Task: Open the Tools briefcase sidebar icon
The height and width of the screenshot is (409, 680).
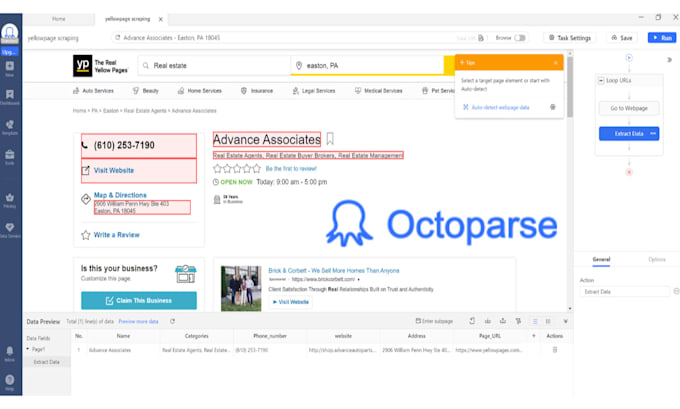Action: pyautogui.click(x=10, y=157)
